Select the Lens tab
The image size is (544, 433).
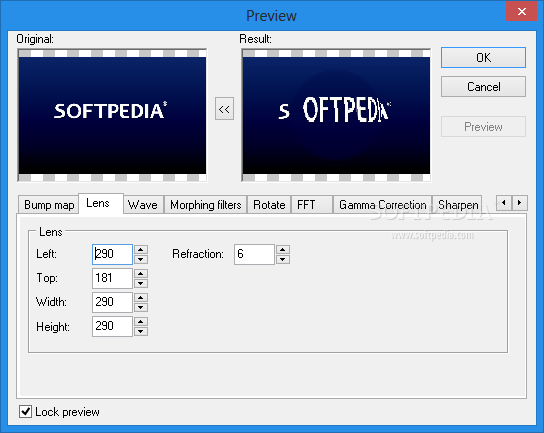pos(101,203)
